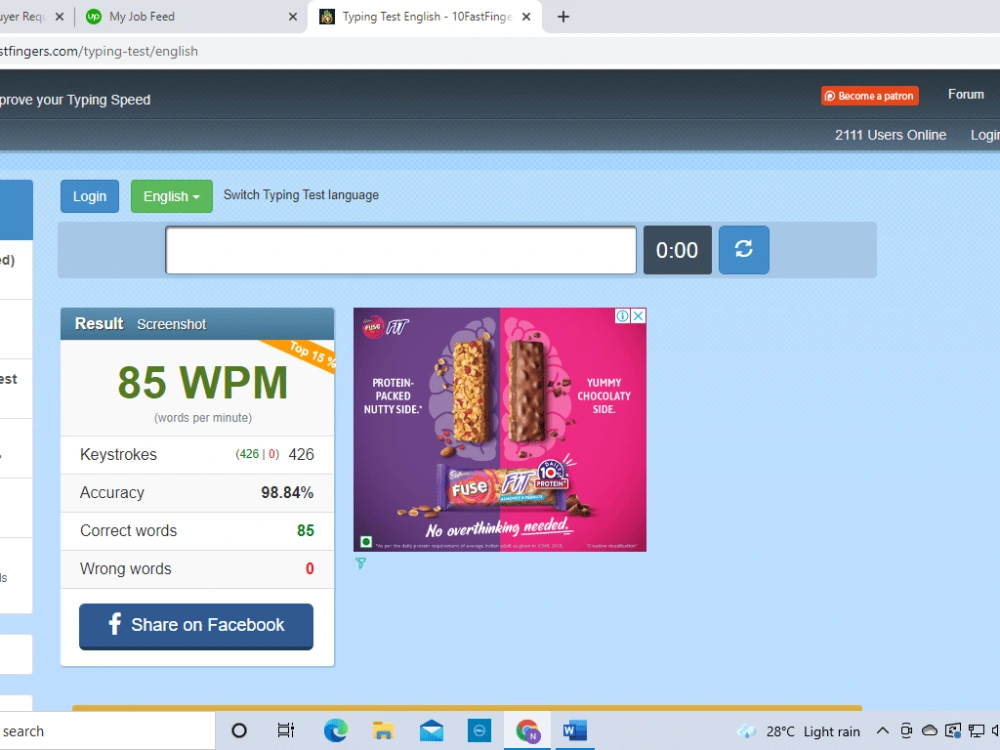Open the Mail app from the taskbar
Image resolution: width=1000 pixels, height=750 pixels.
[431, 730]
